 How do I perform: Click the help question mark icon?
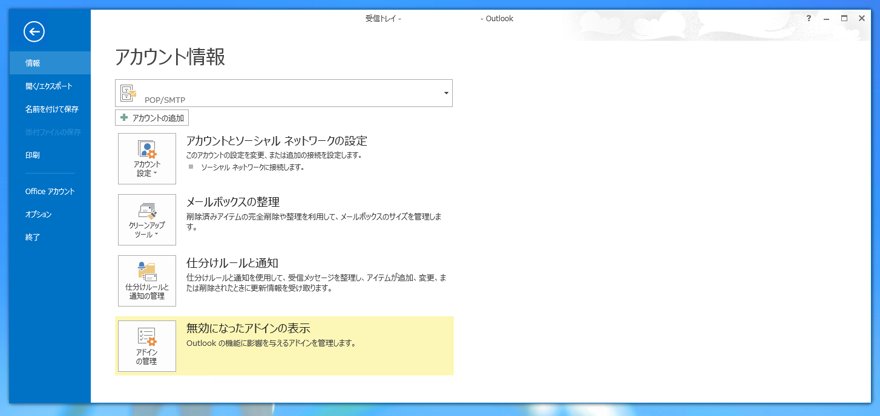pyautogui.click(x=808, y=19)
